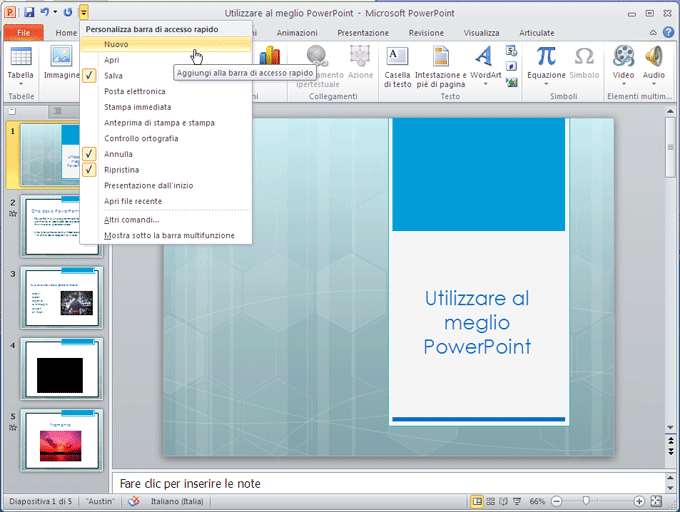Uncheck Ripristina in quick access menu
The image size is (680, 512).
click(165, 170)
